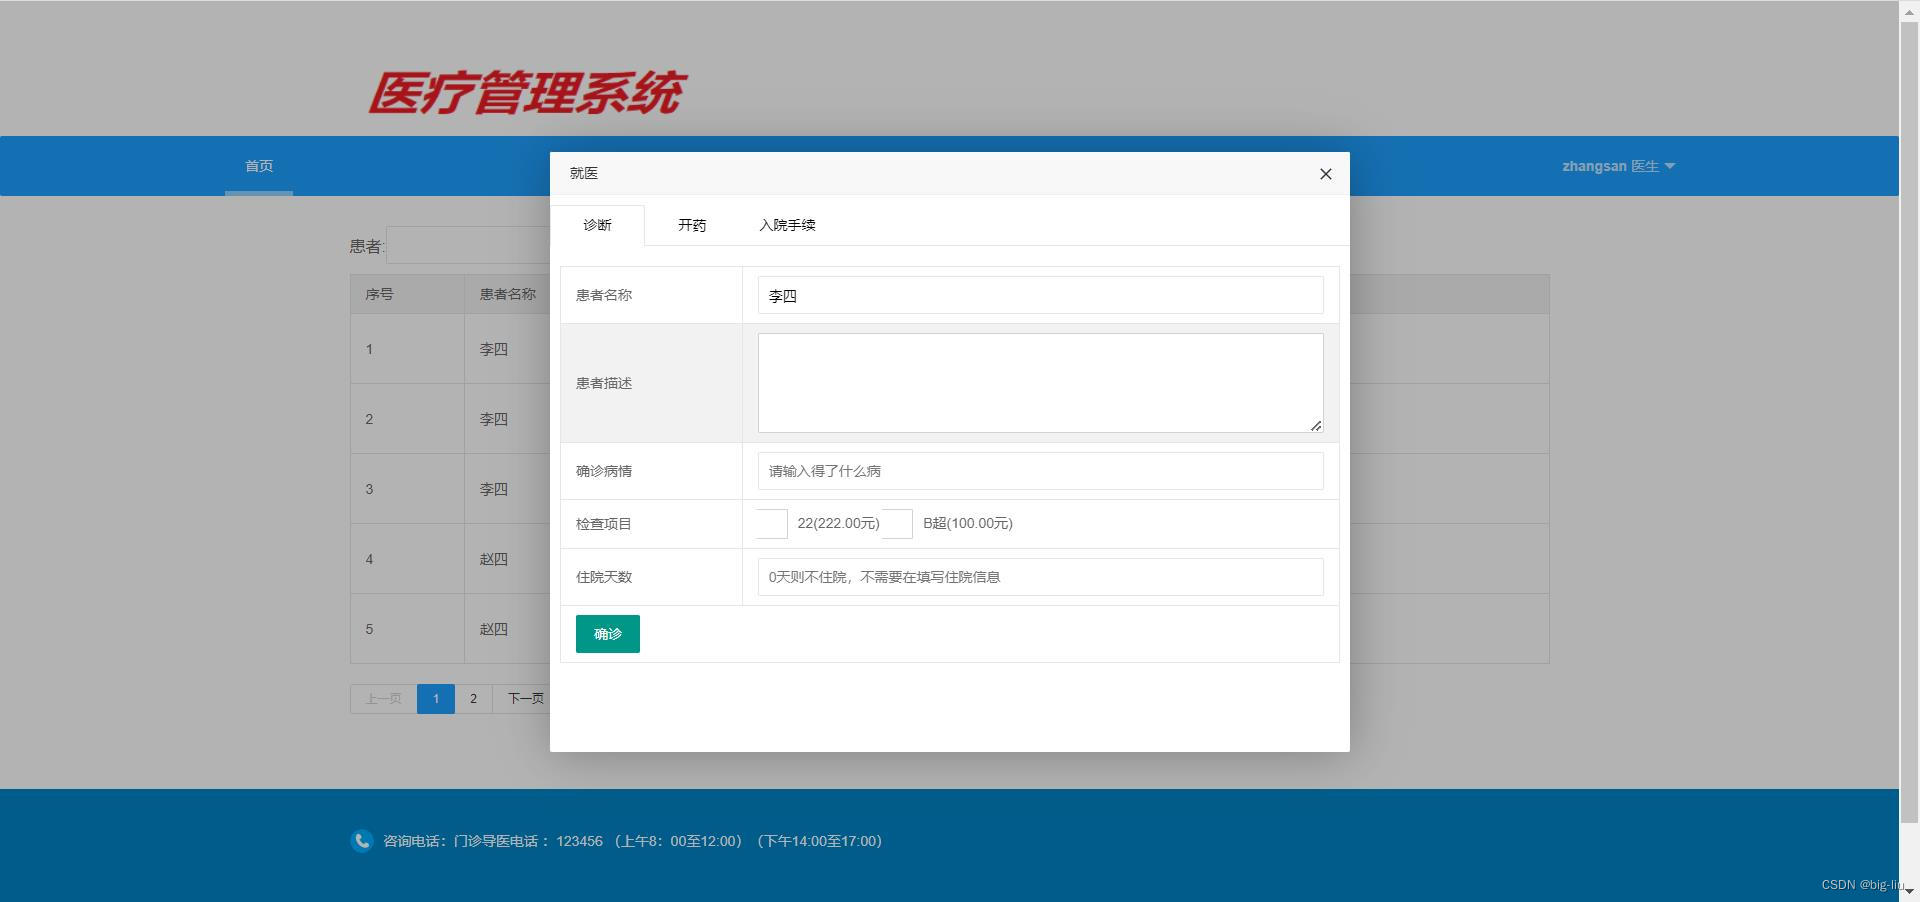
Task: Open the 入院手续 tab
Action: 787,225
